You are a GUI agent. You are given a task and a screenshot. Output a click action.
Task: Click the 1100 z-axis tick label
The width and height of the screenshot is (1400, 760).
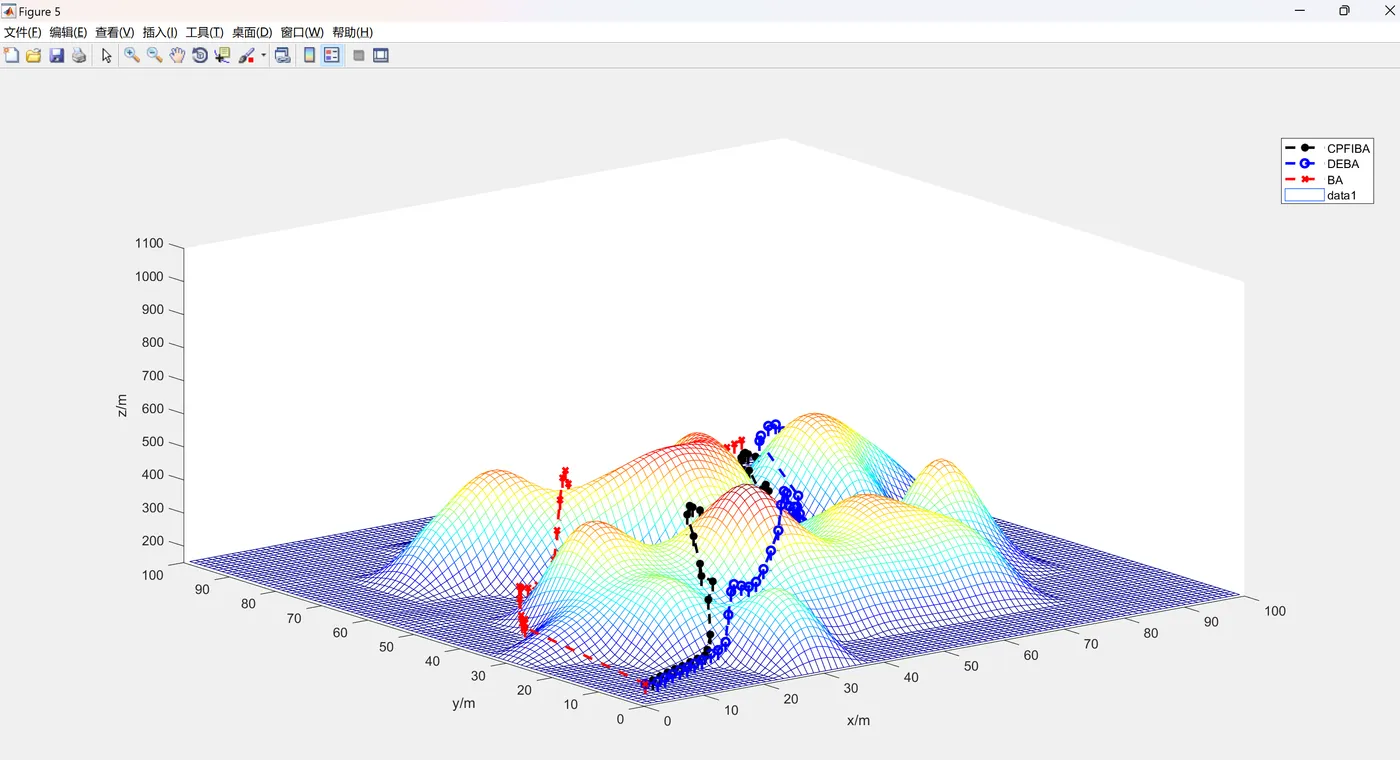pyautogui.click(x=149, y=243)
